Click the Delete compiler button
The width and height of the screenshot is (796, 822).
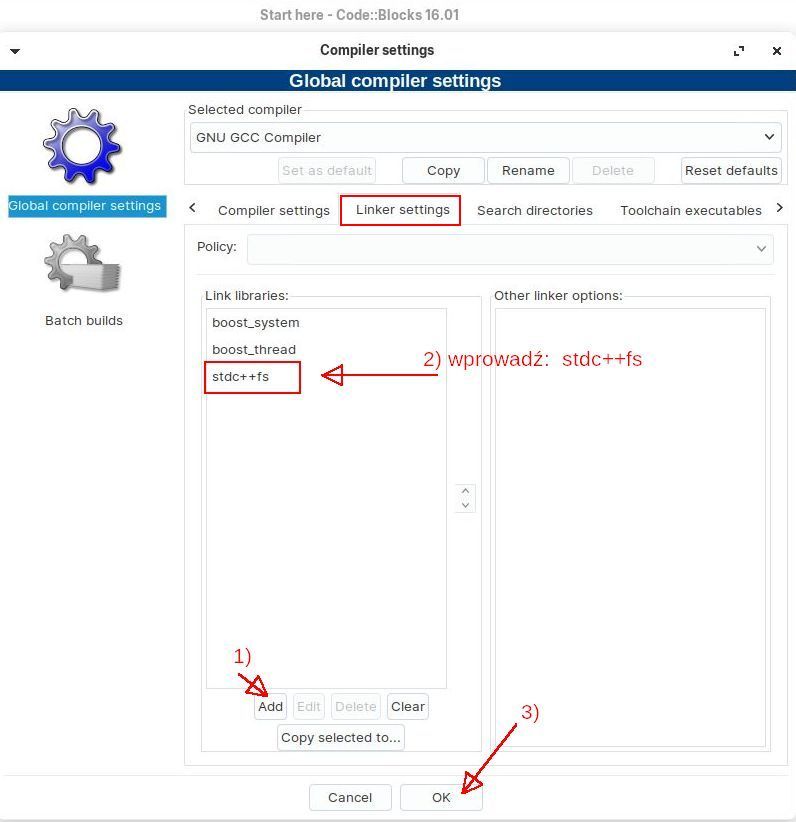[612, 170]
